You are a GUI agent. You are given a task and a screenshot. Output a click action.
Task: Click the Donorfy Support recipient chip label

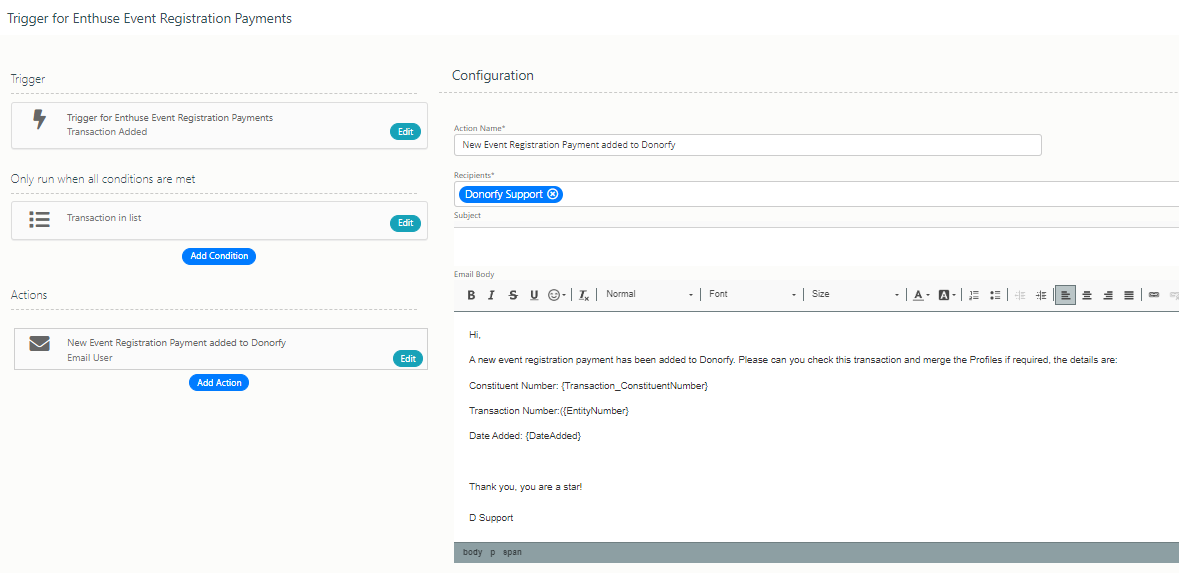(x=504, y=194)
